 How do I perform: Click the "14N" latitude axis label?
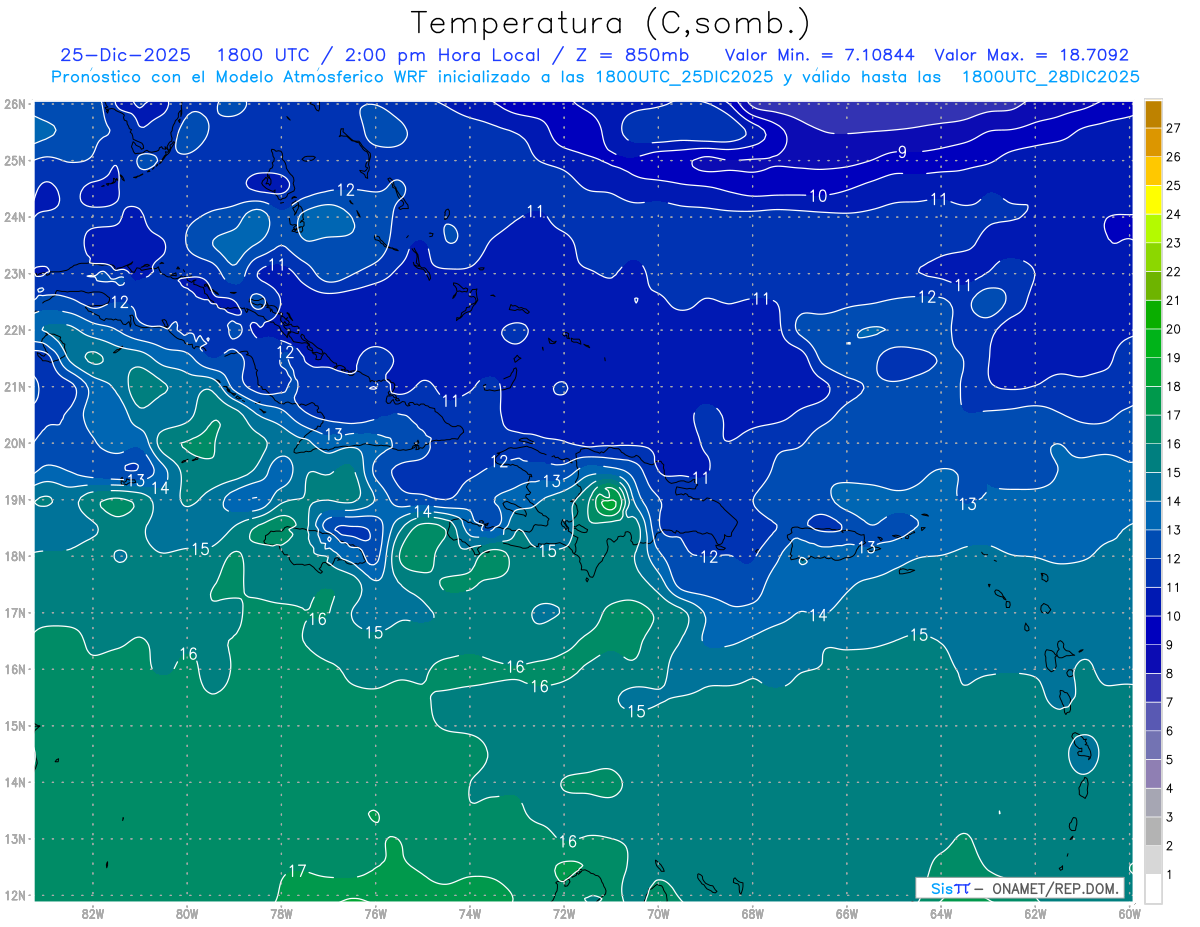coord(16,781)
